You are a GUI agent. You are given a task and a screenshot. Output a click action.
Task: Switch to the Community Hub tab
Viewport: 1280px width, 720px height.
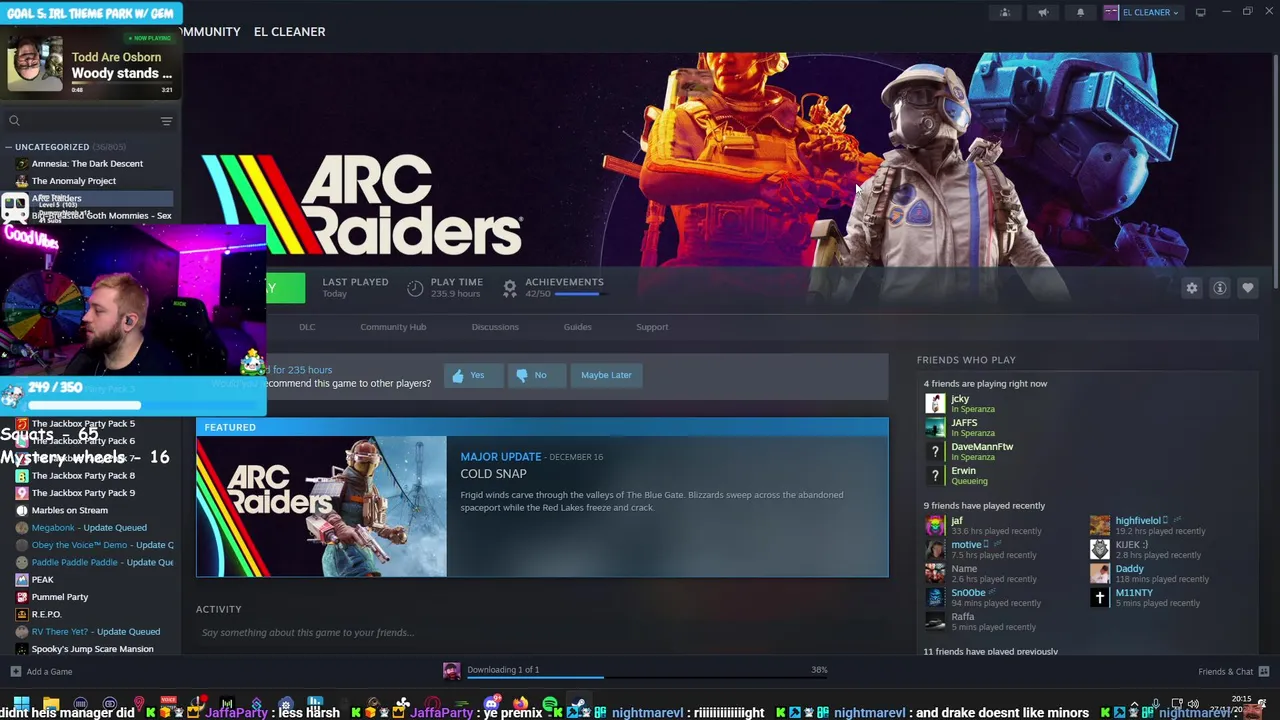[393, 327]
